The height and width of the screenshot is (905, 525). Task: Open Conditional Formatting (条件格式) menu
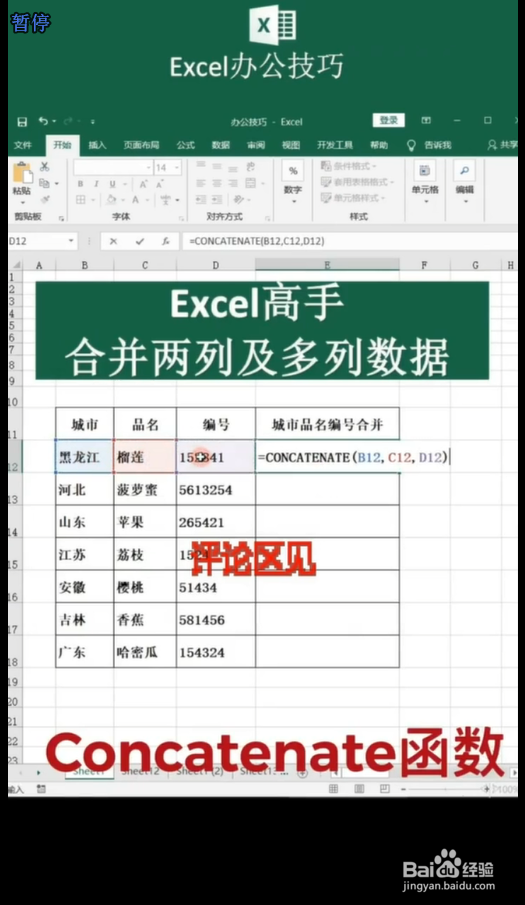tap(348, 166)
